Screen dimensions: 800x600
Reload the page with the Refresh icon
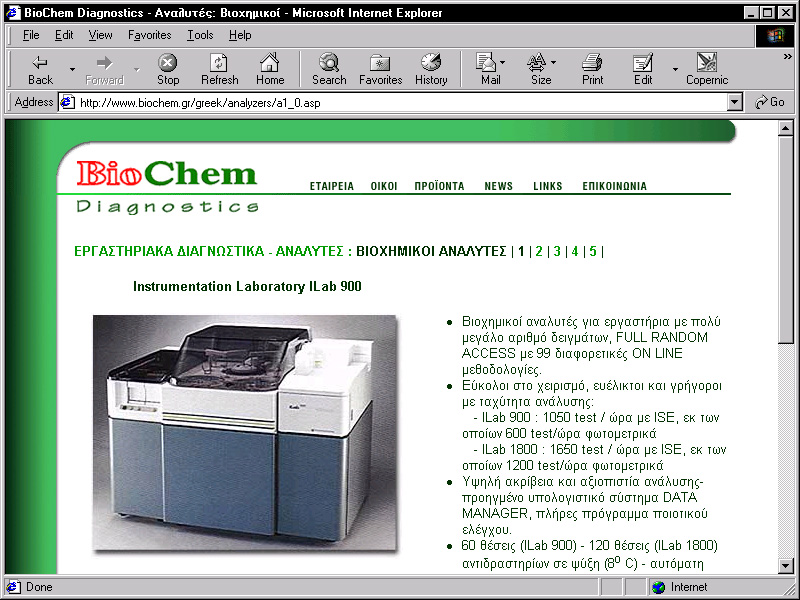click(219, 70)
